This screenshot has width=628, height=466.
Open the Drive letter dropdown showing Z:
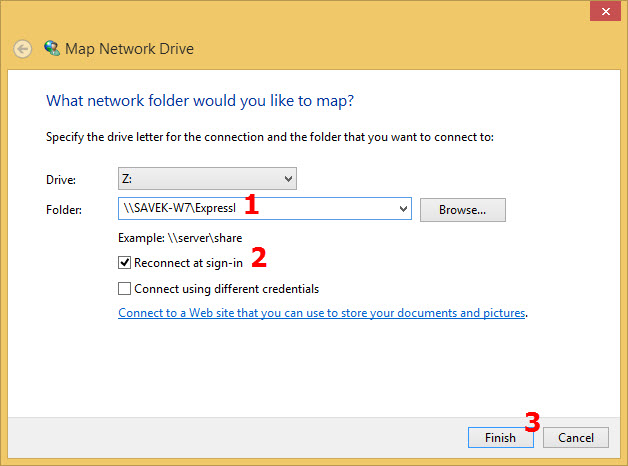207,179
